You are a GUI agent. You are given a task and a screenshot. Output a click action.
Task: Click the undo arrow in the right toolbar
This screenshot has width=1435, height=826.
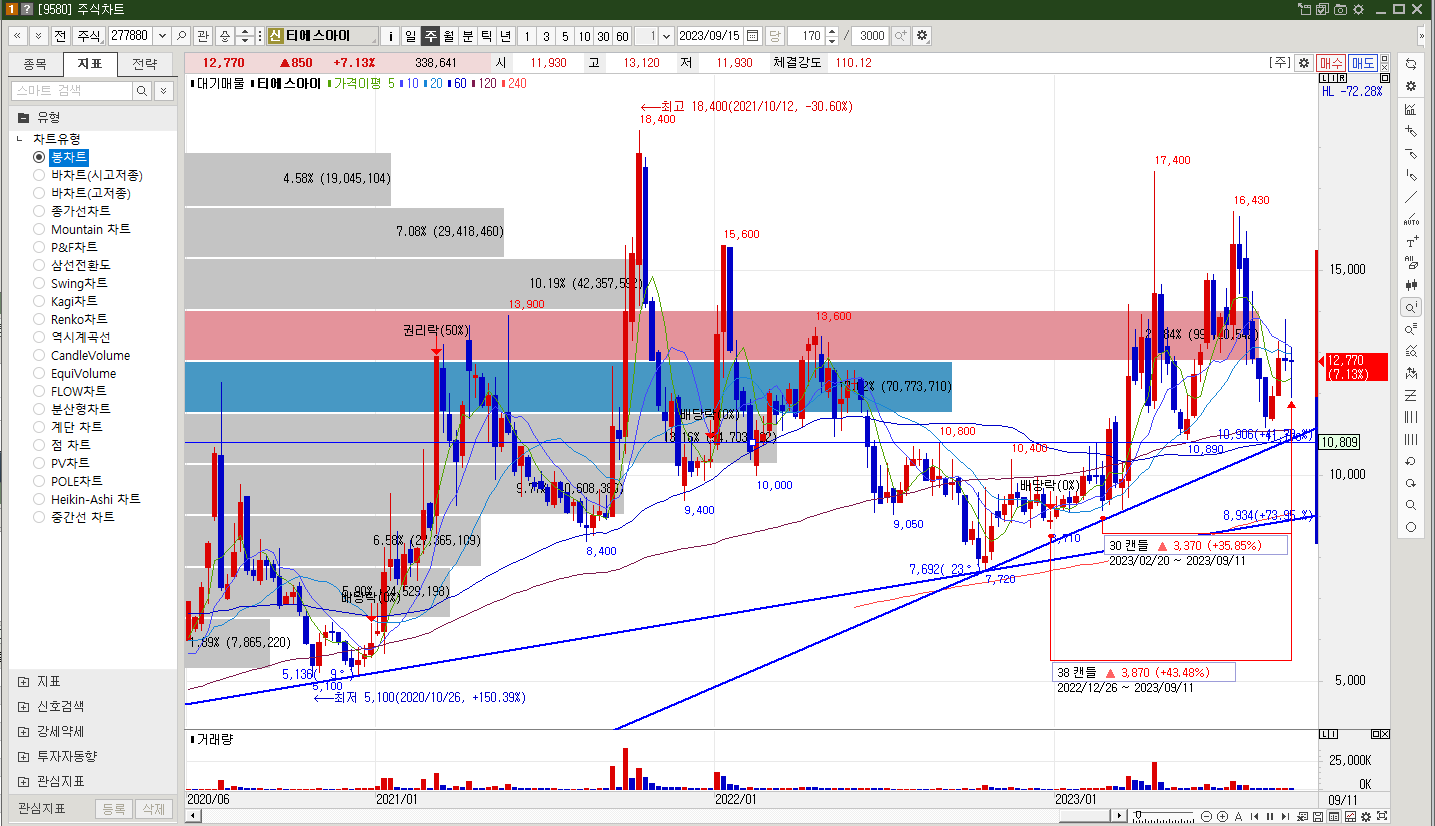[x=1411, y=461]
